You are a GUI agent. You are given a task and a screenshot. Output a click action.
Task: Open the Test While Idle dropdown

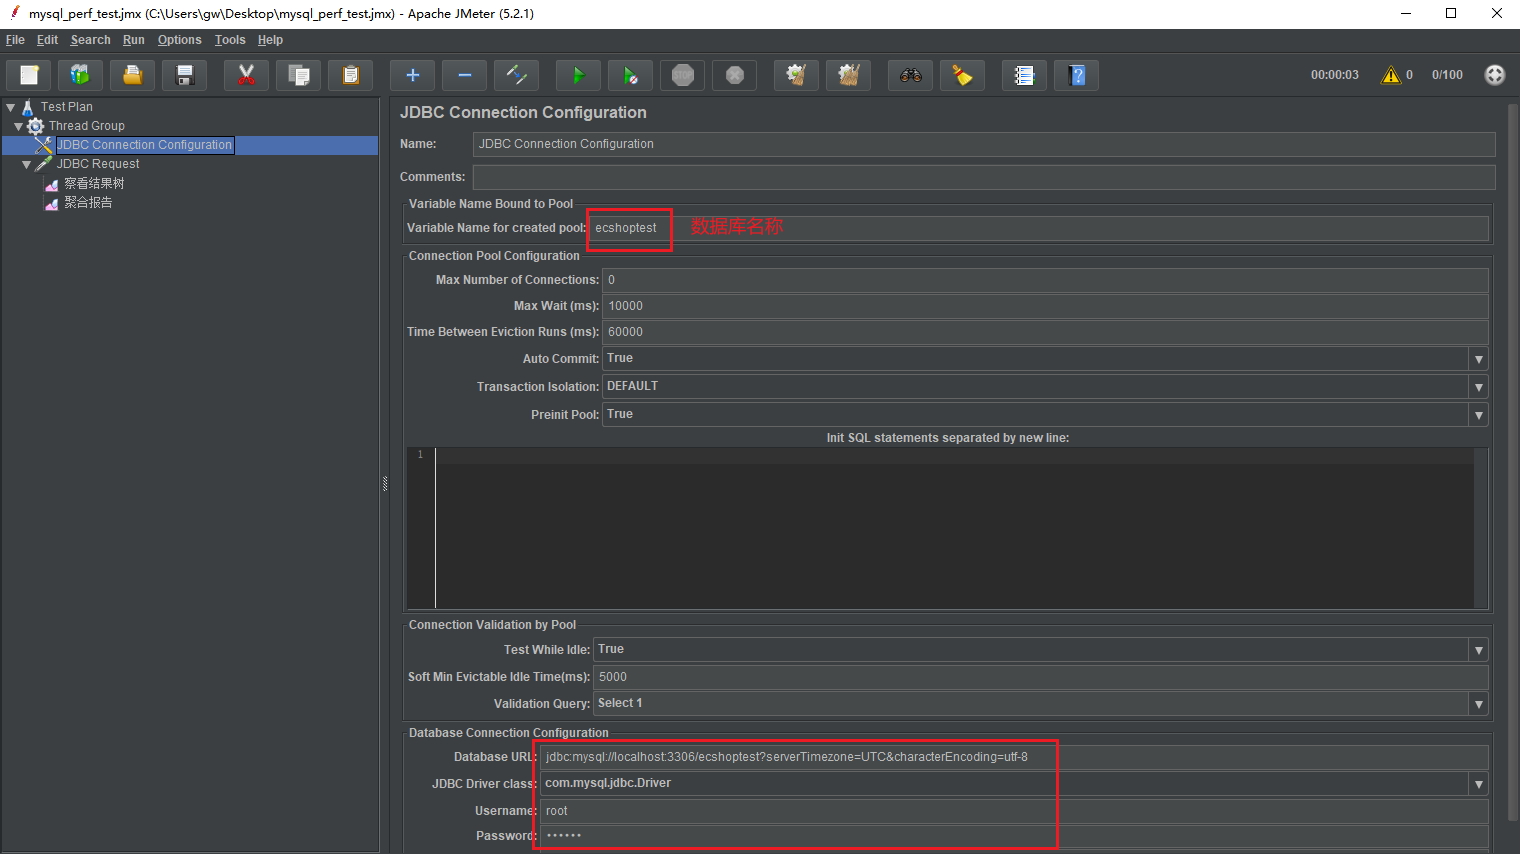(x=1478, y=650)
